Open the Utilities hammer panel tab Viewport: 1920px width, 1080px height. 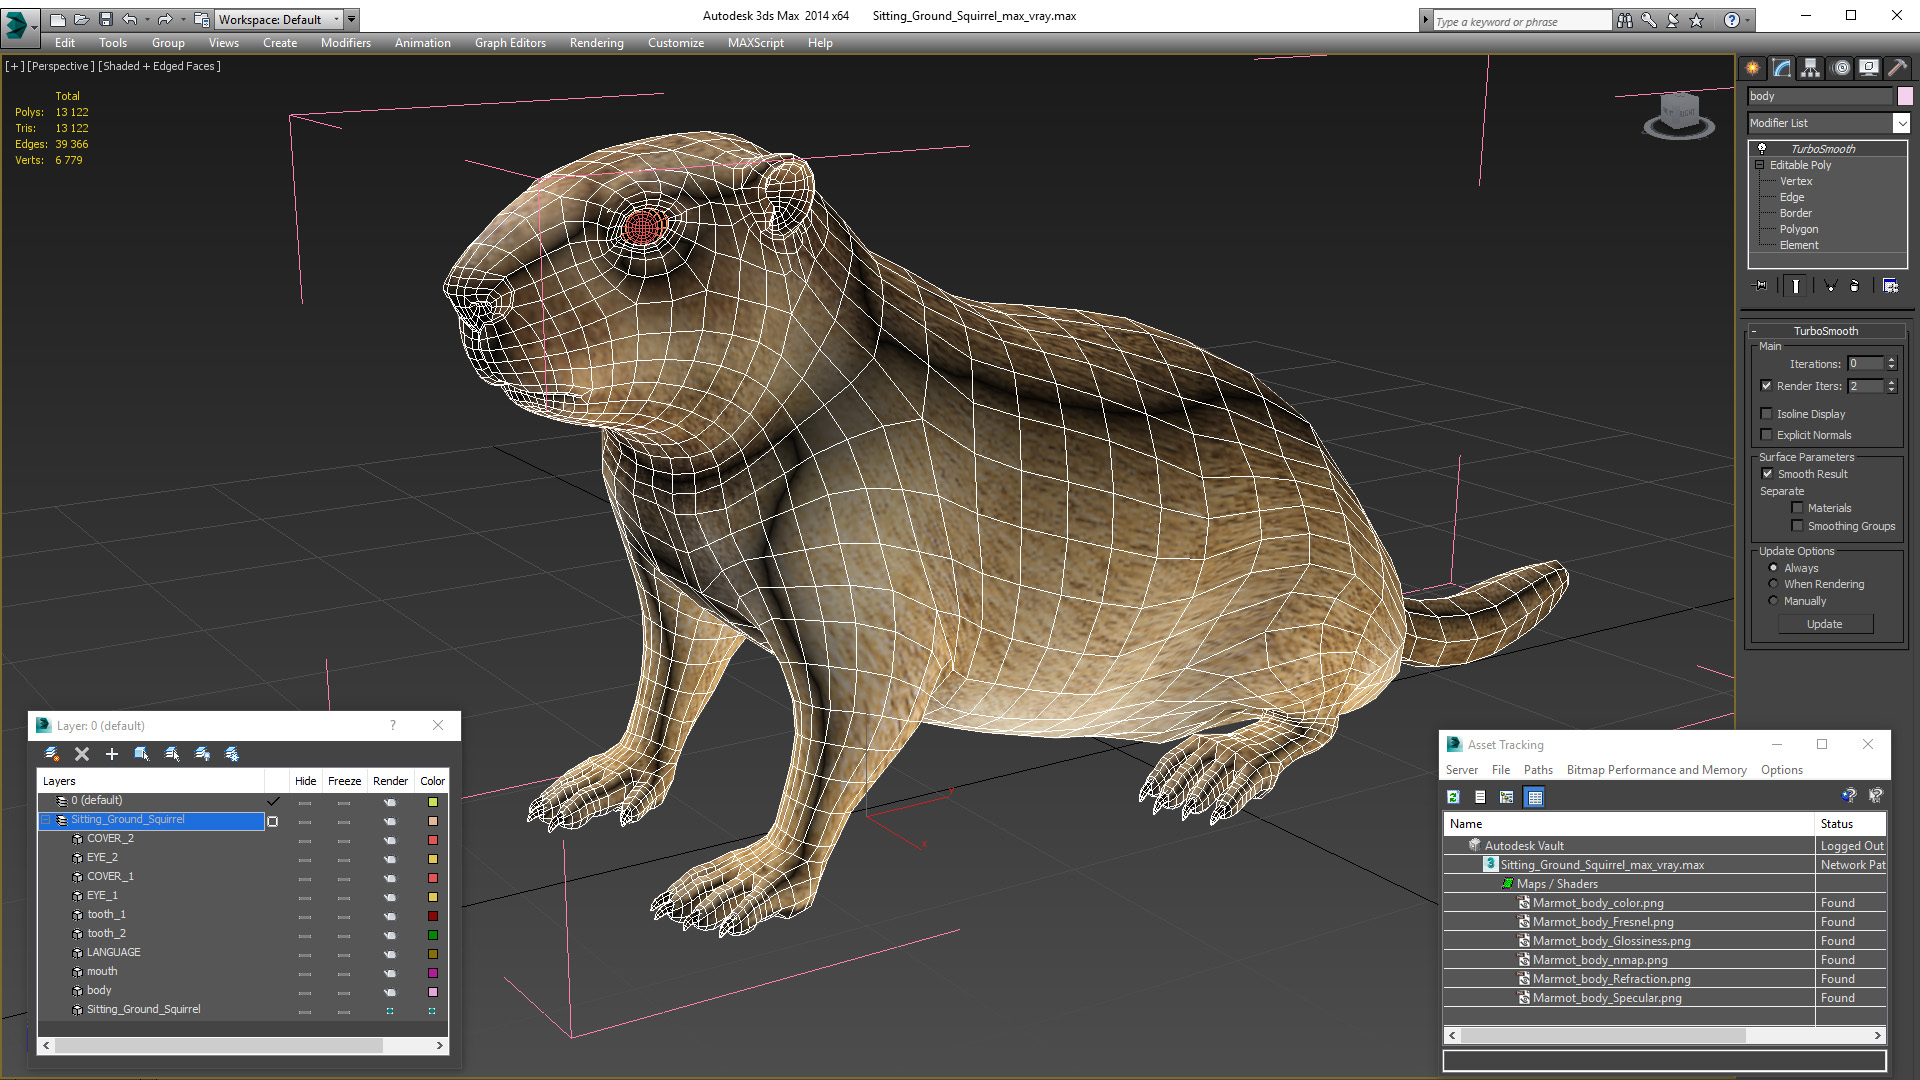coord(1897,68)
